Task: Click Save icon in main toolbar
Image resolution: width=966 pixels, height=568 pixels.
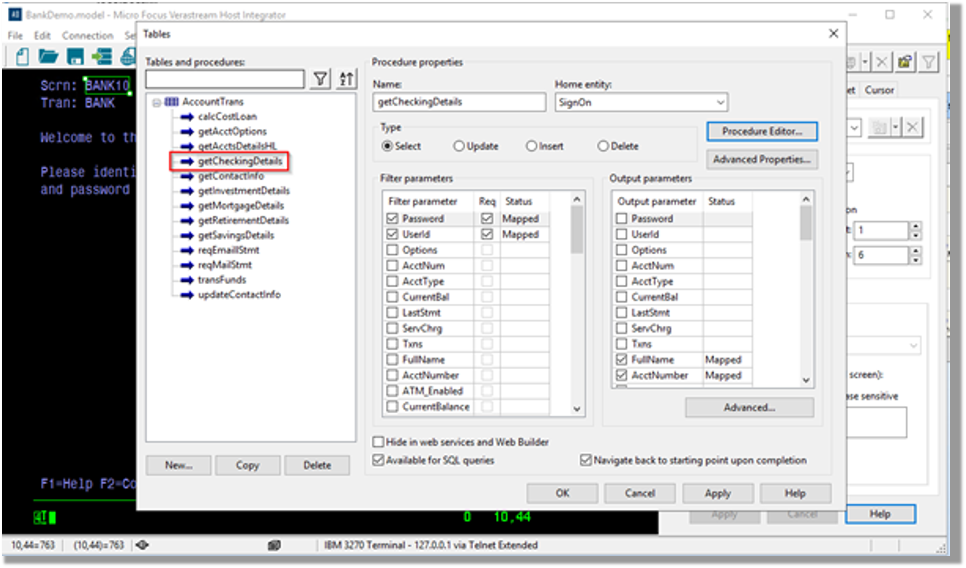Action: click(x=75, y=57)
